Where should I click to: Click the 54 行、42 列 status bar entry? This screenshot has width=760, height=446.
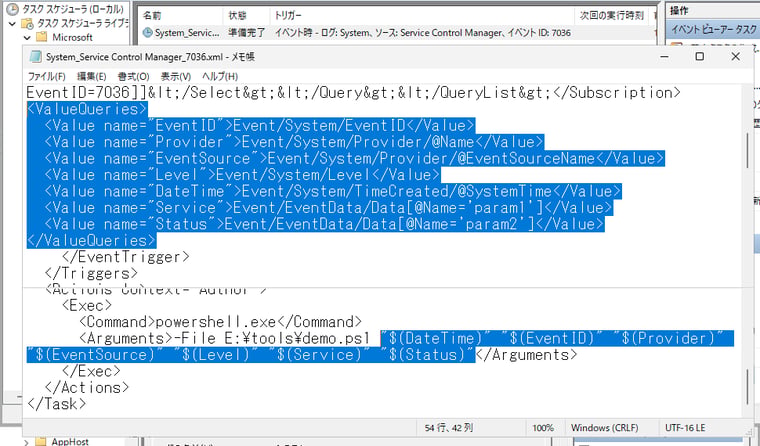[x=448, y=428]
